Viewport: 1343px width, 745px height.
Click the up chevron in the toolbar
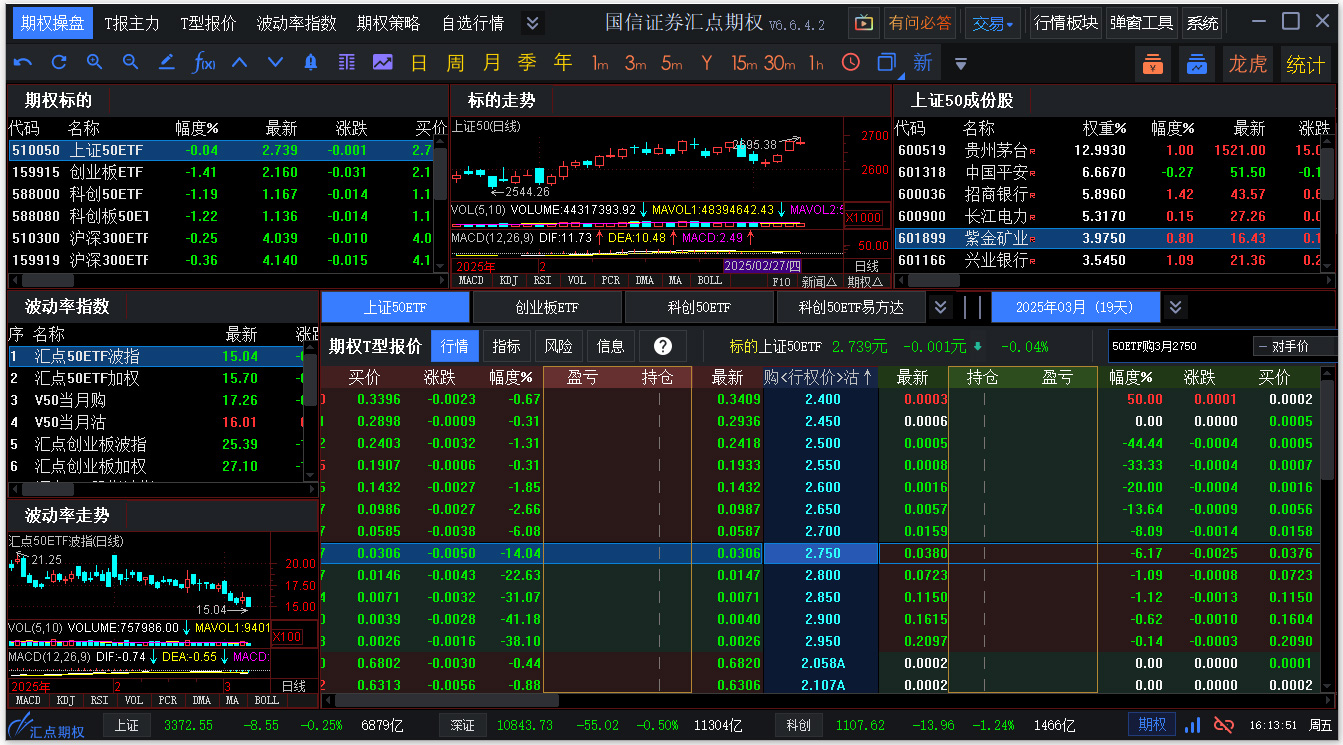tap(239, 63)
